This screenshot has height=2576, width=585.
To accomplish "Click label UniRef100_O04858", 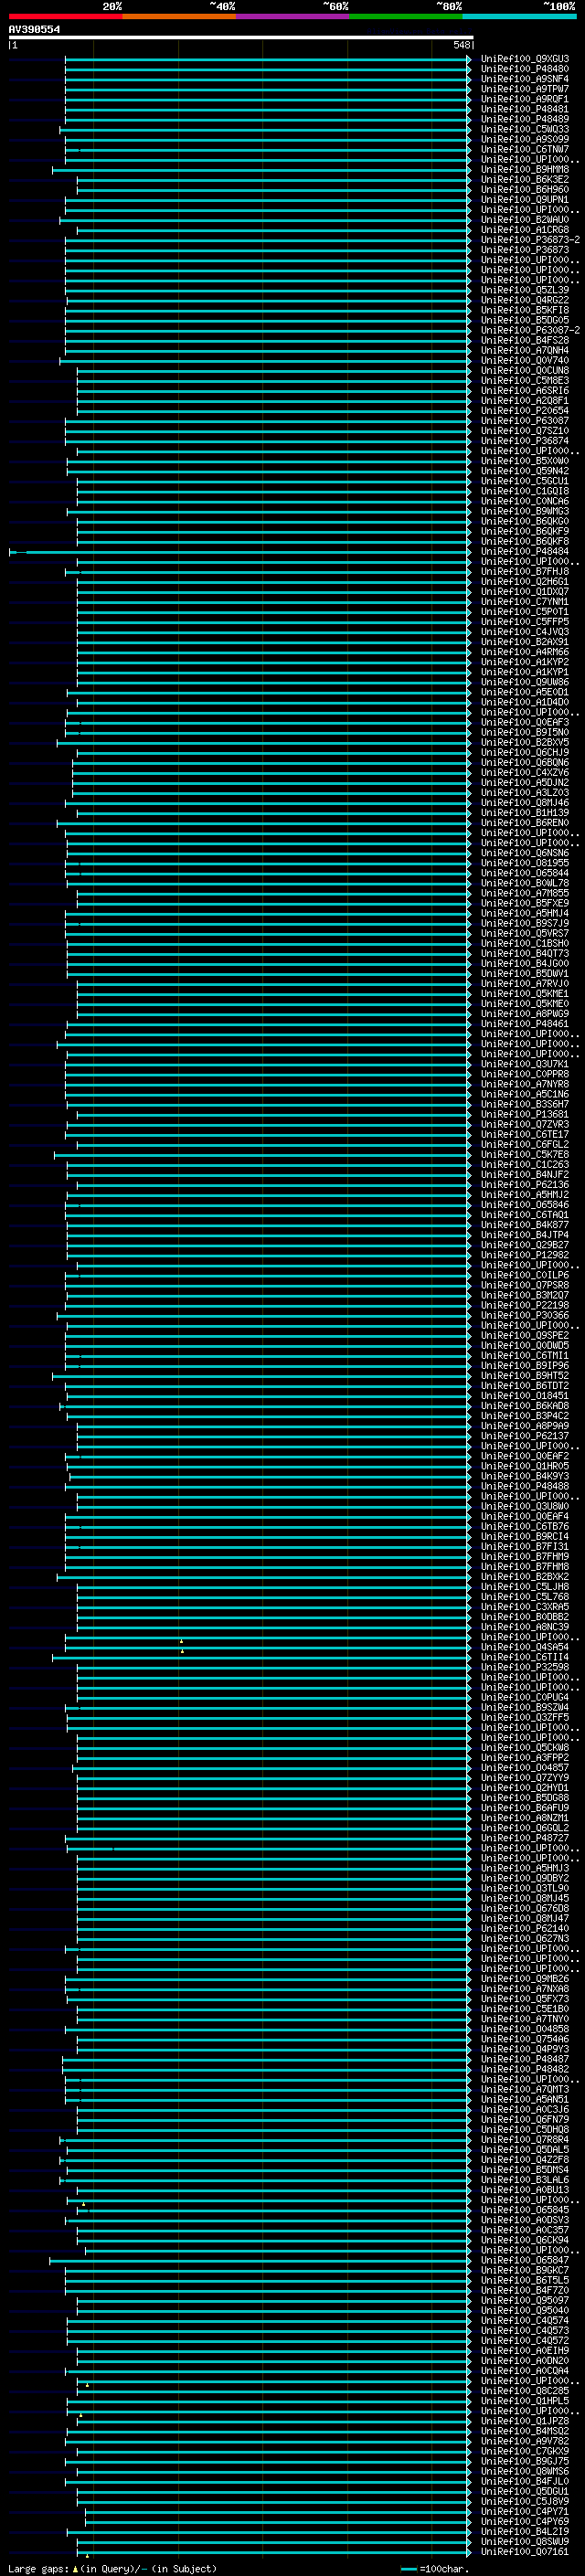I will click(525, 2029).
